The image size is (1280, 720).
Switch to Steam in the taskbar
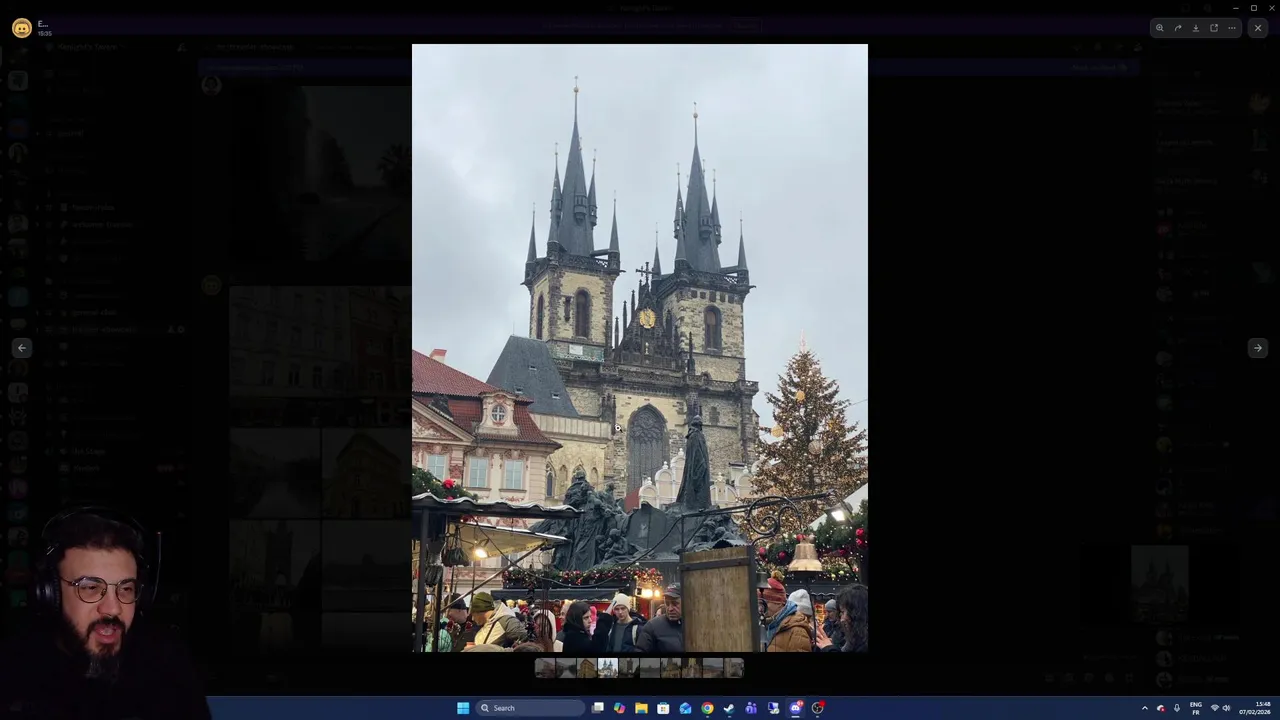point(729,708)
